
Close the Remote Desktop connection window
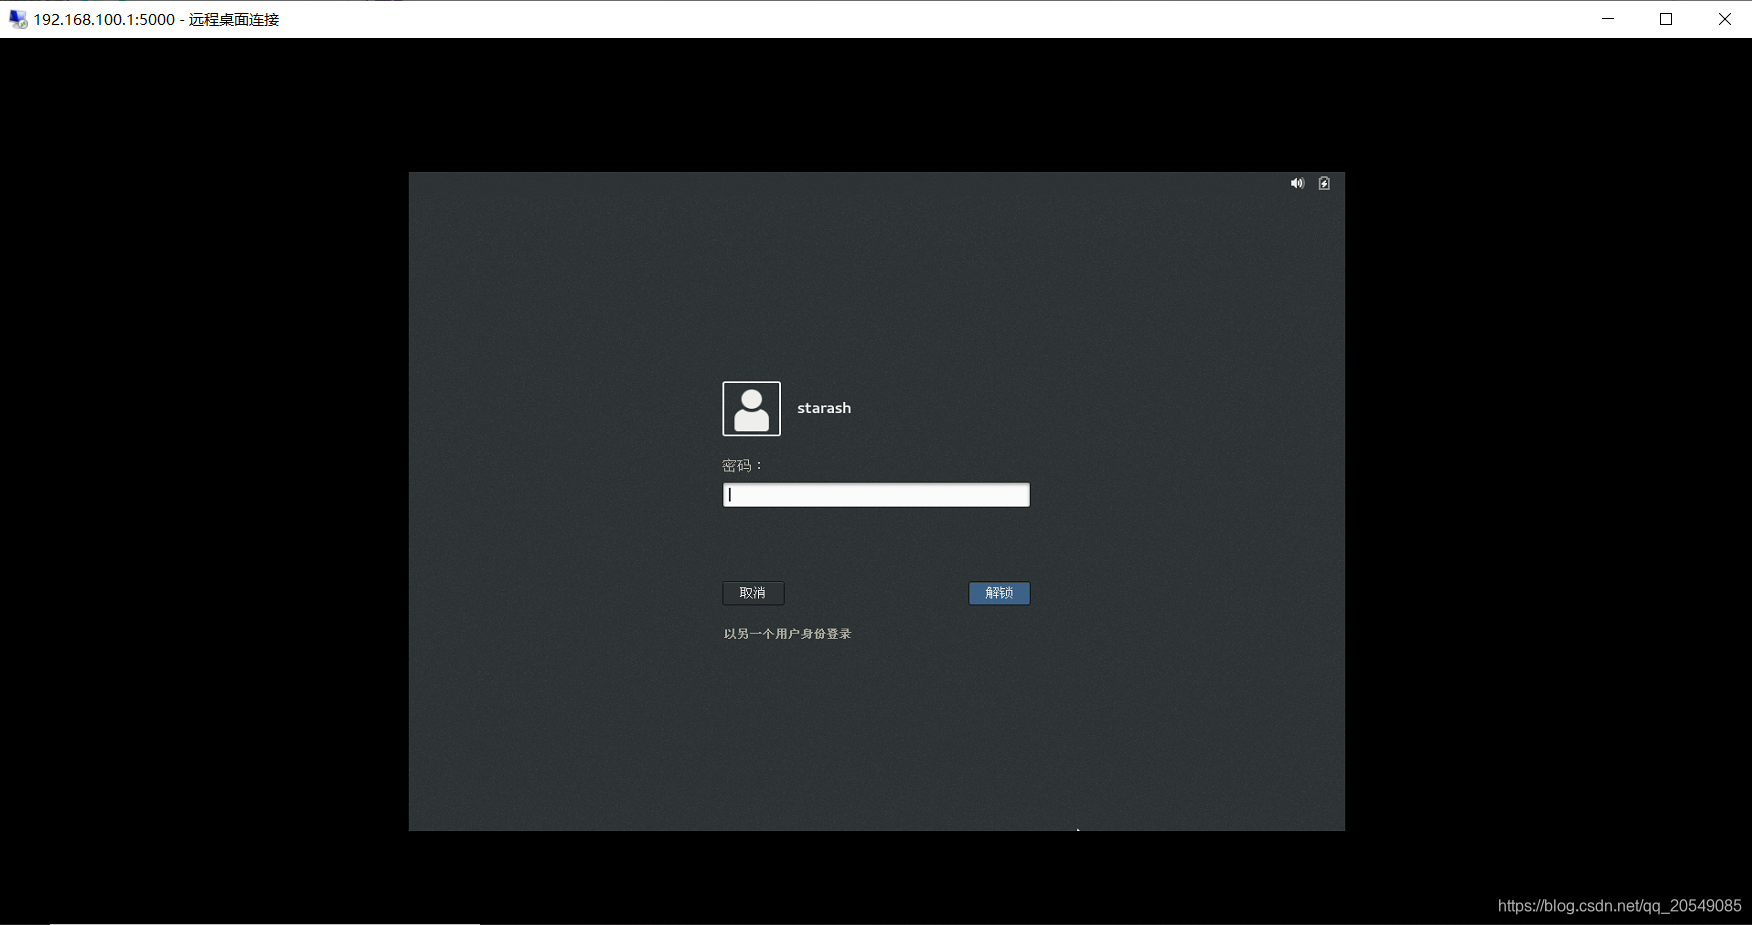(1724, 19)
